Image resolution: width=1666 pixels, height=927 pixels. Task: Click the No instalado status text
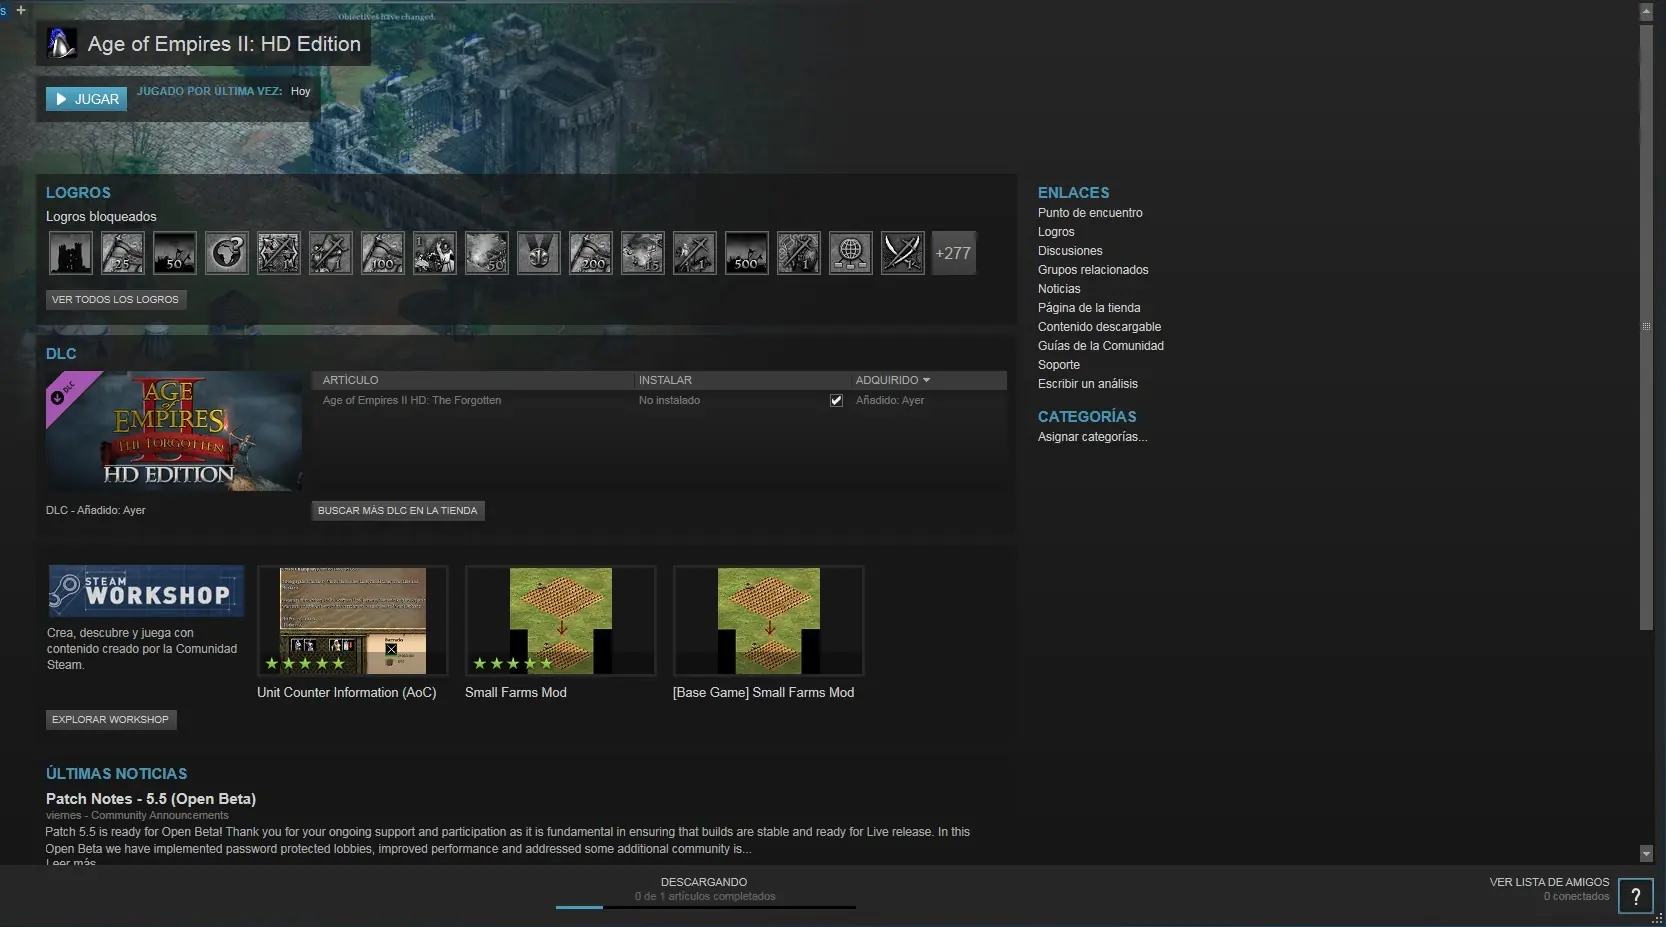(x=670, y=400)
